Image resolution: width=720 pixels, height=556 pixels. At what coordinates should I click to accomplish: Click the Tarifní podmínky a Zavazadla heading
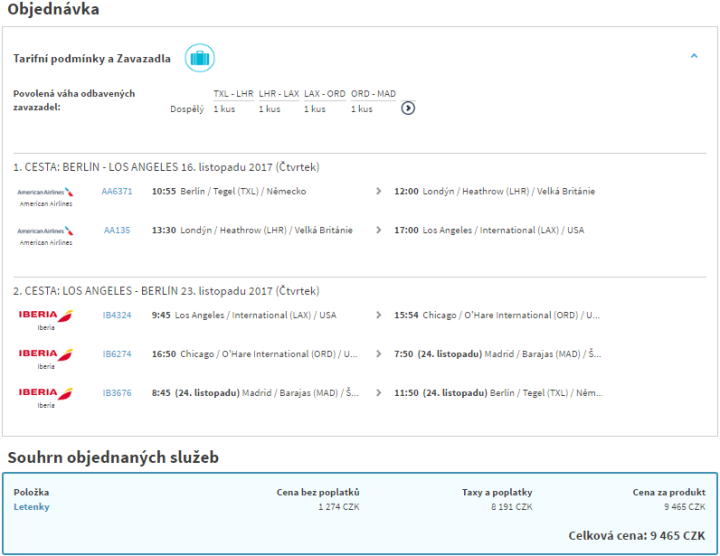point(92,59)
